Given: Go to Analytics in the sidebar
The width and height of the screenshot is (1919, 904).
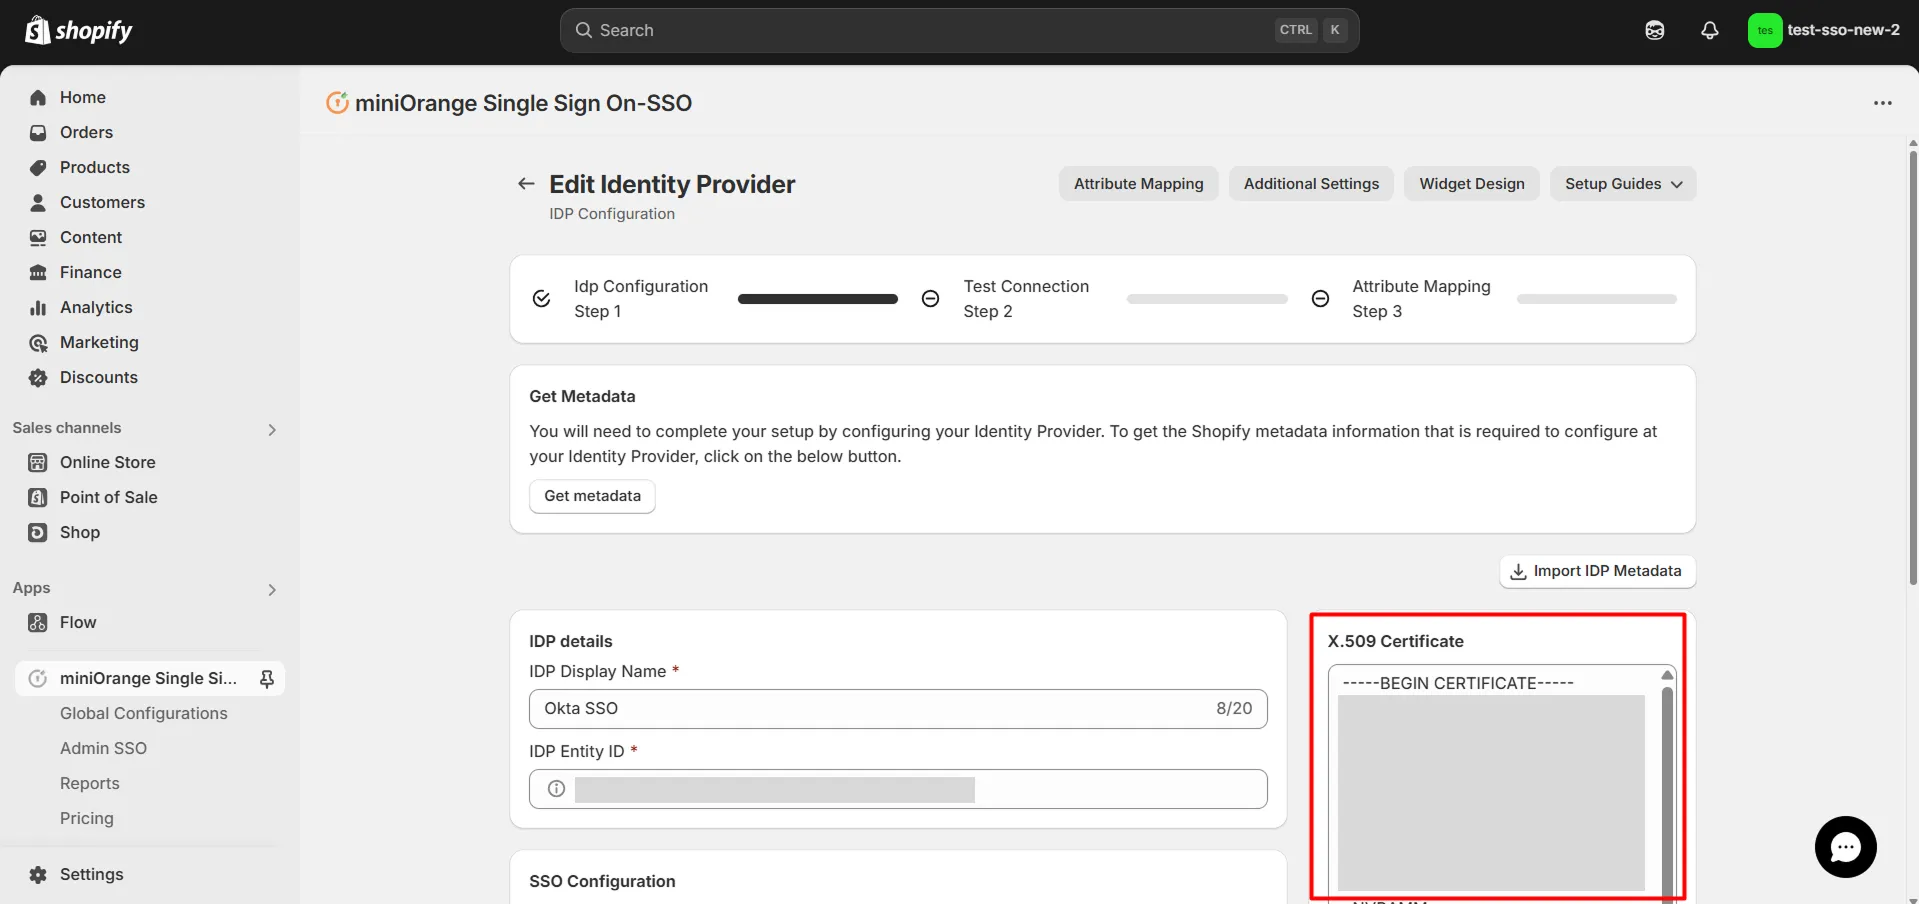Looking at the screenshot, I should click(x=96, y=307).
